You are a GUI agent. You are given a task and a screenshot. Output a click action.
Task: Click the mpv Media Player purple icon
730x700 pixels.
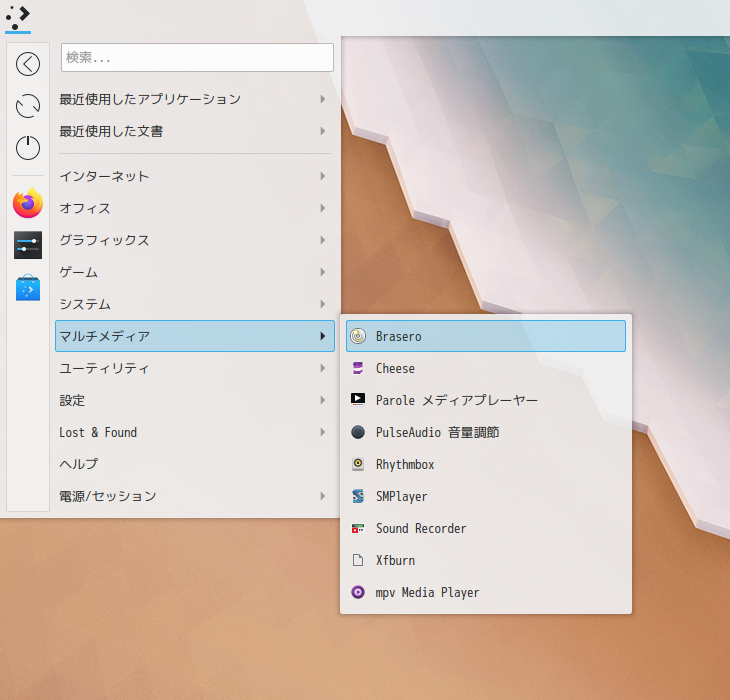[x=358, y=592]
